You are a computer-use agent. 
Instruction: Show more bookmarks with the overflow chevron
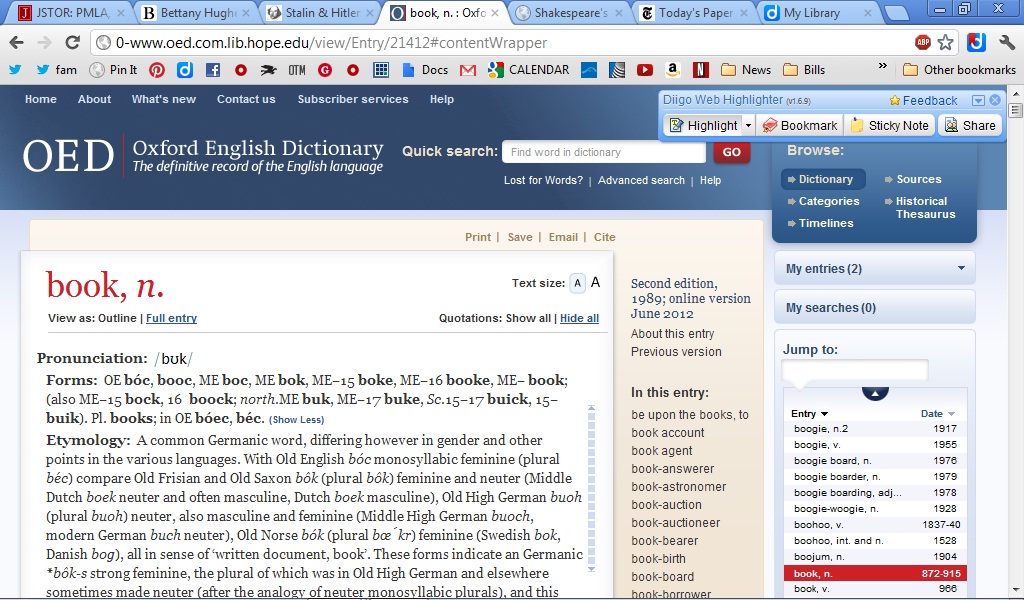click(883, 67)
